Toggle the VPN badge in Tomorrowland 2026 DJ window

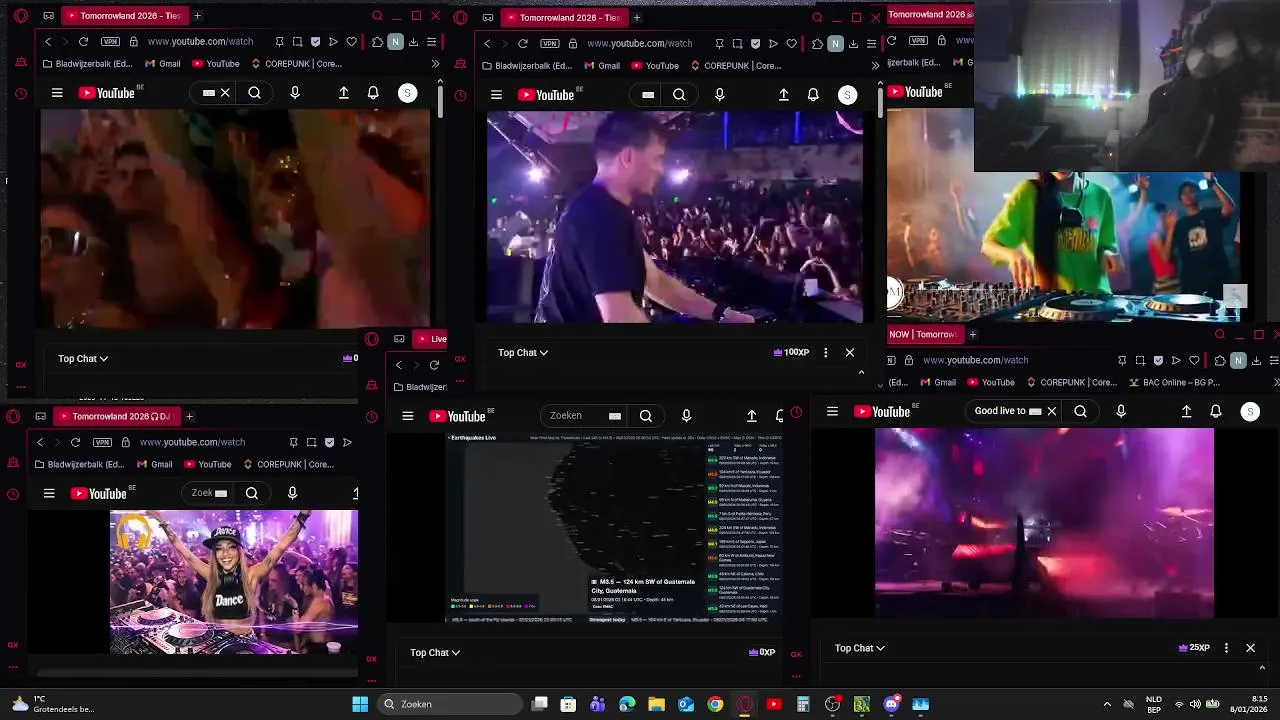coord(102,442)
